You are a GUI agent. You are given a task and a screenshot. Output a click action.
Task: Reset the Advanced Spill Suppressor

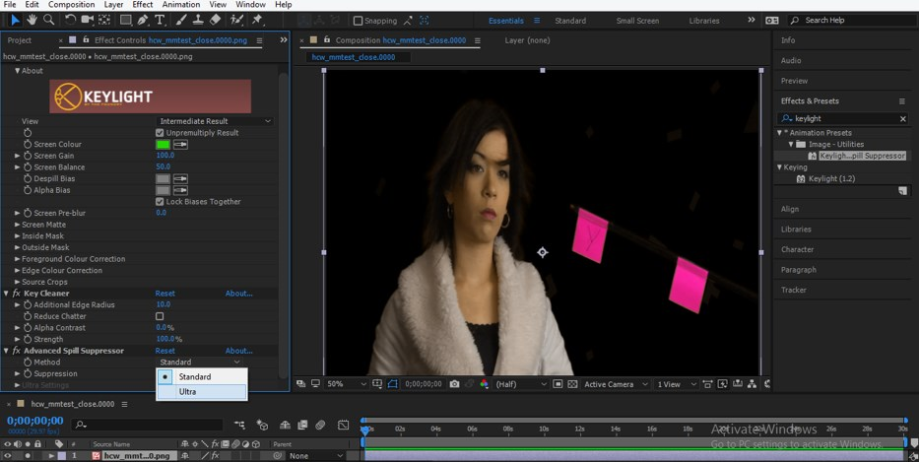pyautogui.click(x=165, y=351)
